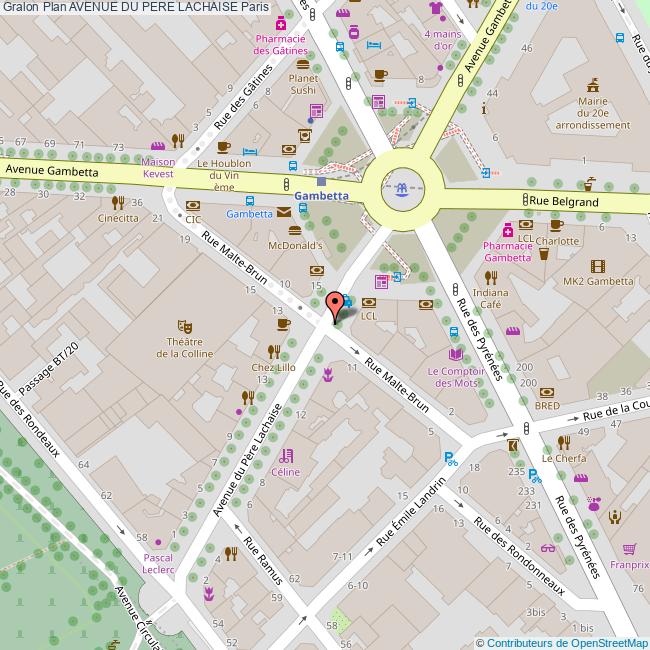The image size is (650, 650).
Task: Select the MK2 Gambetta cinema icon
Action: coord(598,266)
